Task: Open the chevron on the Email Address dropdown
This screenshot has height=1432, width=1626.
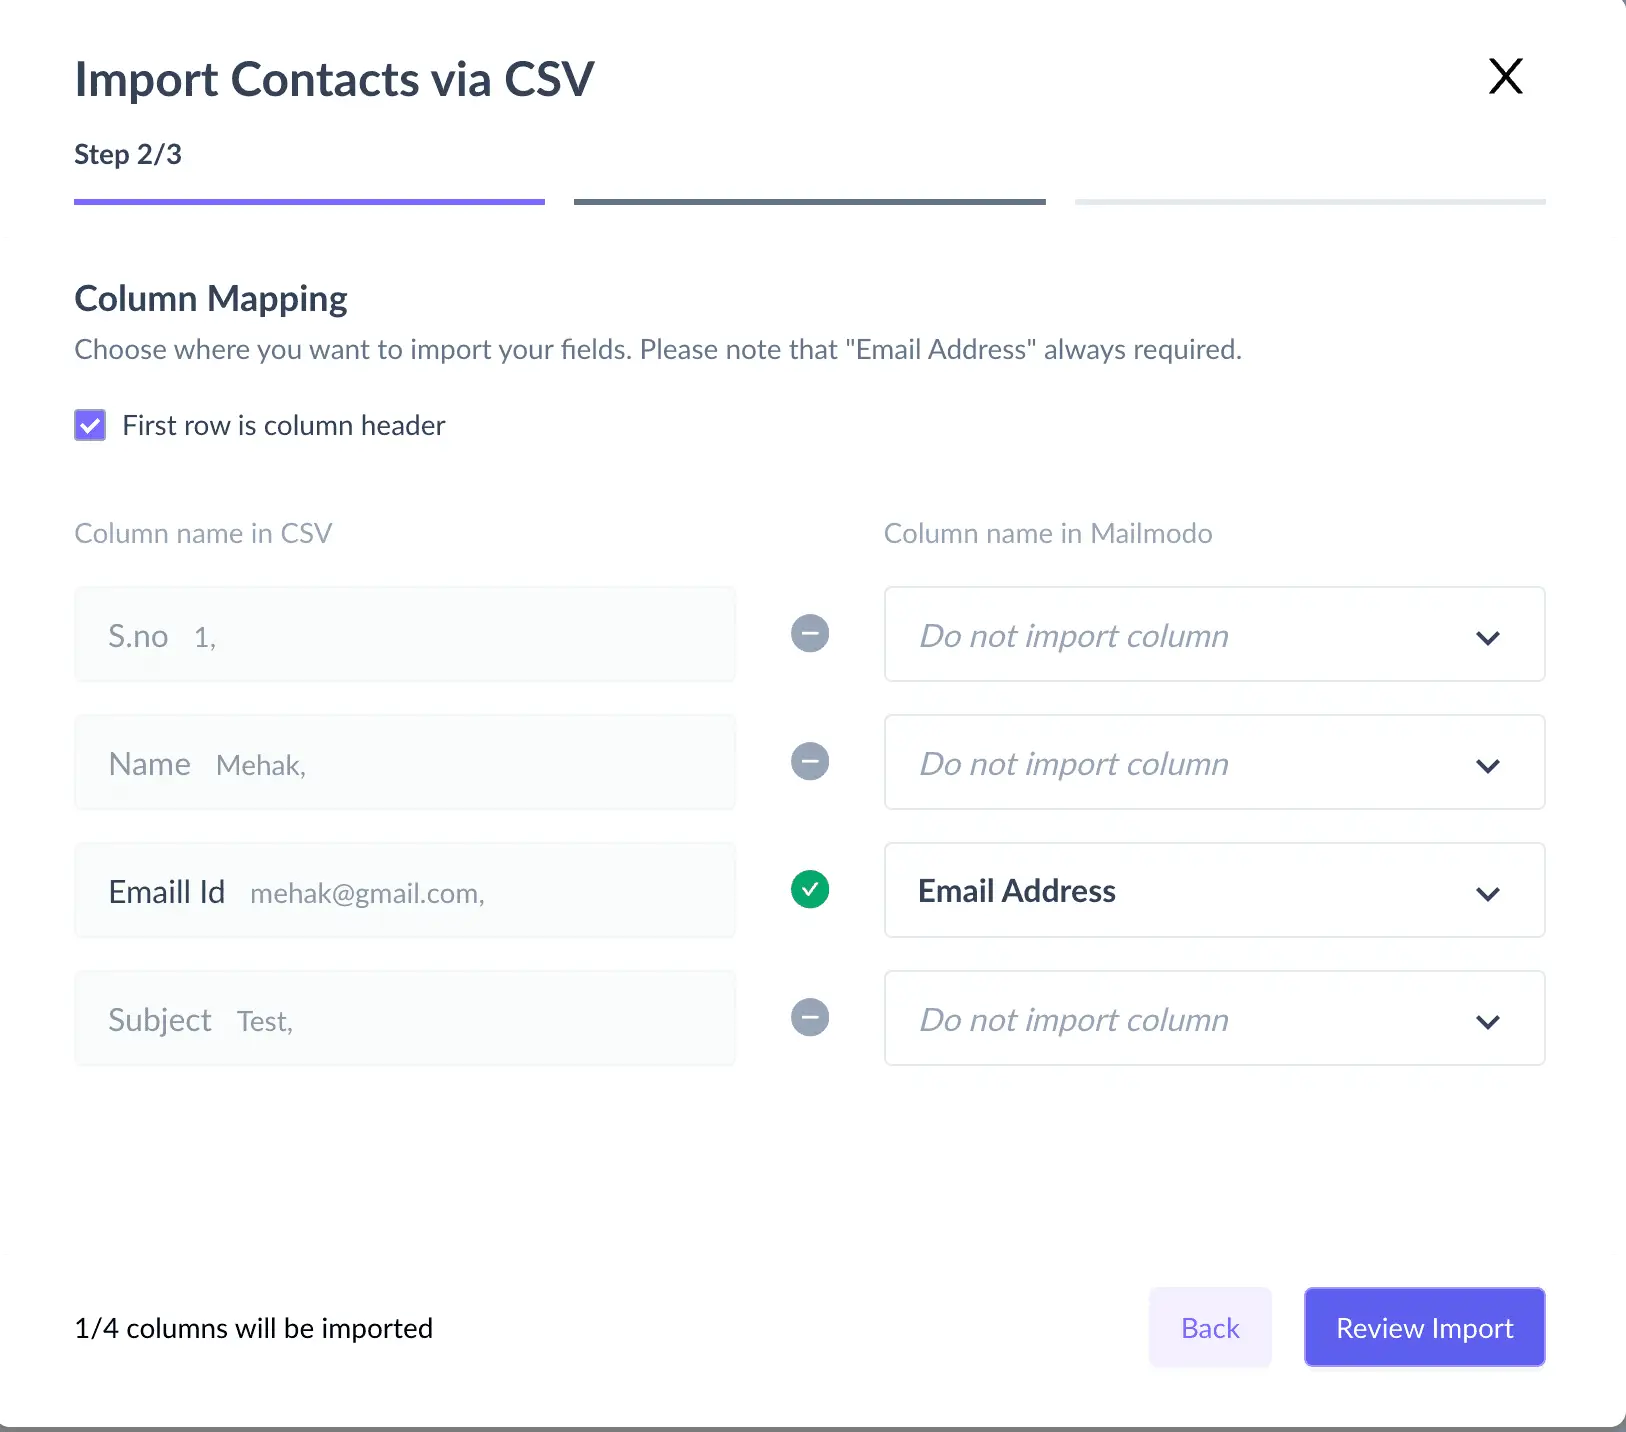Action: [1487, 894]
